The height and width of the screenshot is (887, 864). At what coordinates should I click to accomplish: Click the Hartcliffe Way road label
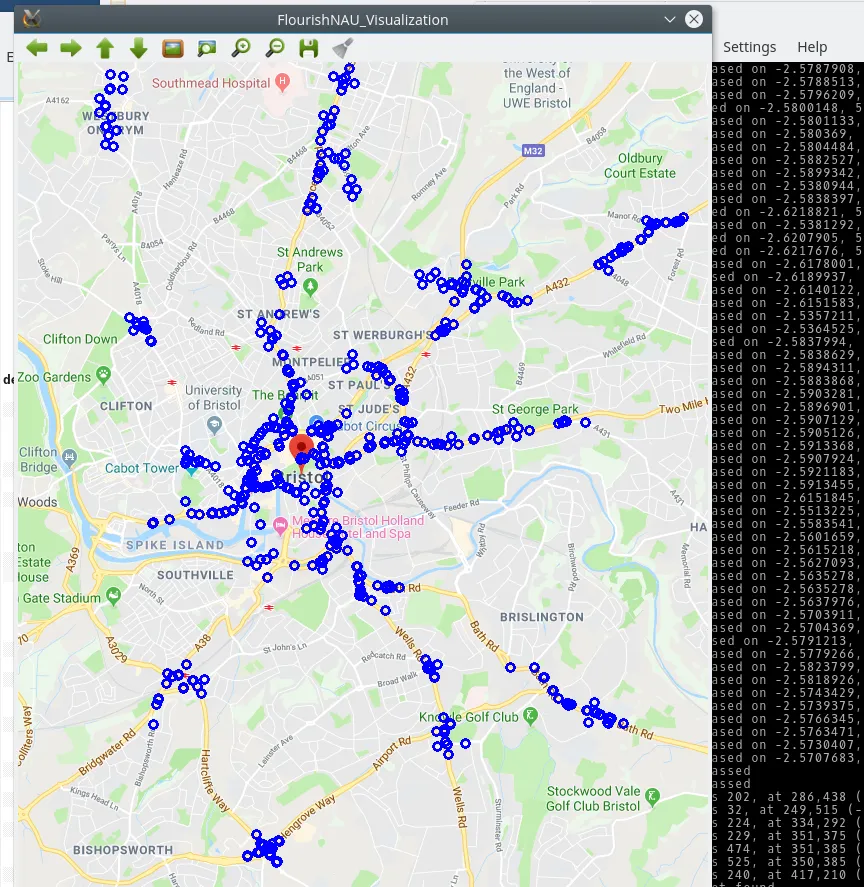click(213, 781)
